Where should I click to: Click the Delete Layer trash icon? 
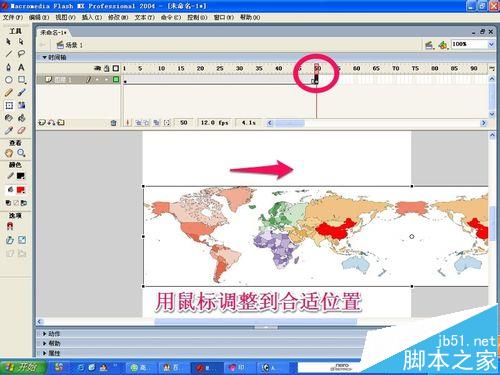click(113, 123)
